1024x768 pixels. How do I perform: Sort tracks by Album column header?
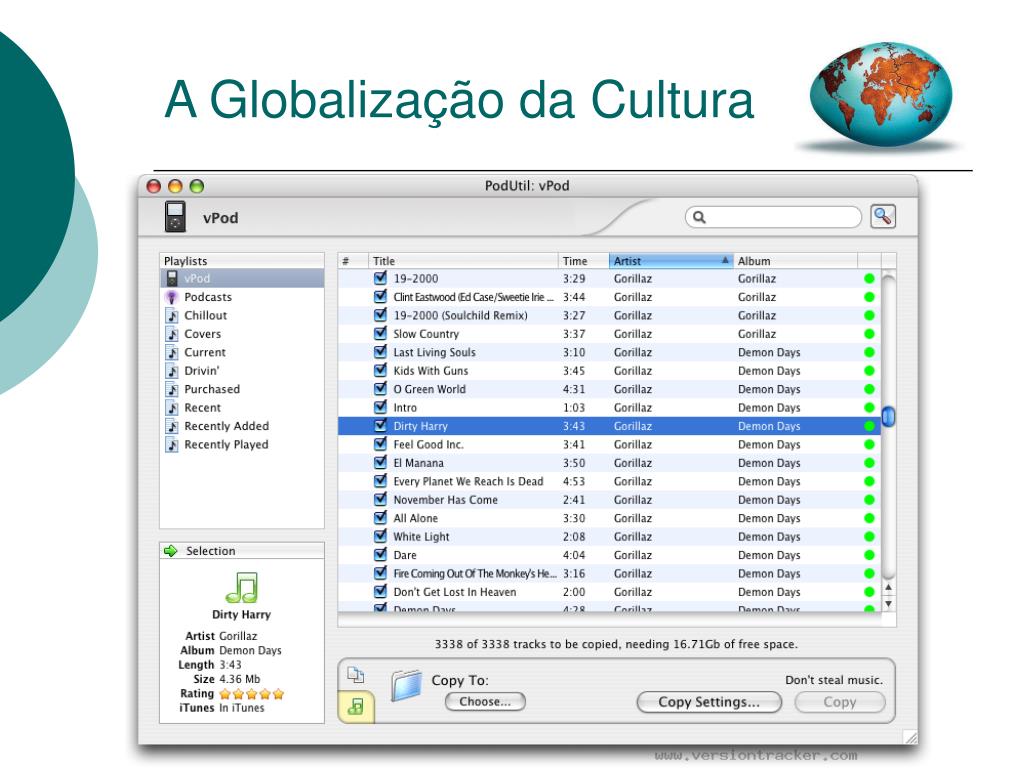pos(795,261)
